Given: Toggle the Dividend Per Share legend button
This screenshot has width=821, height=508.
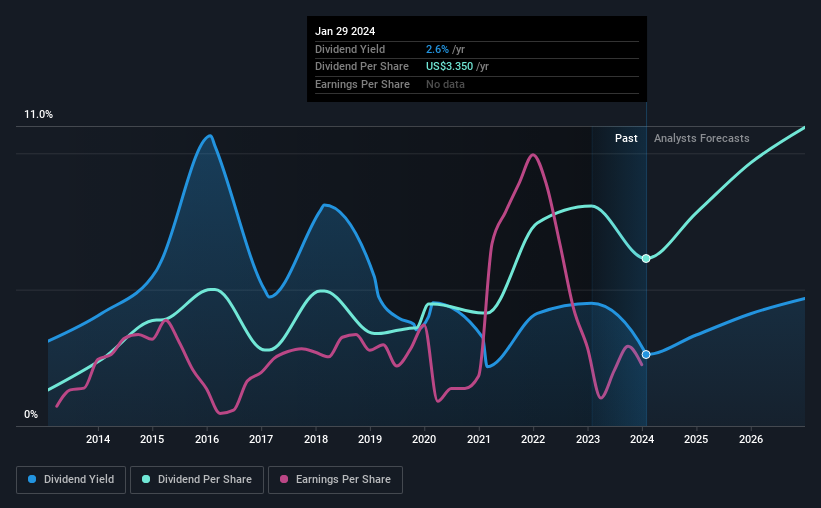Looking at the screenshot, I should (x=197, y=480).
